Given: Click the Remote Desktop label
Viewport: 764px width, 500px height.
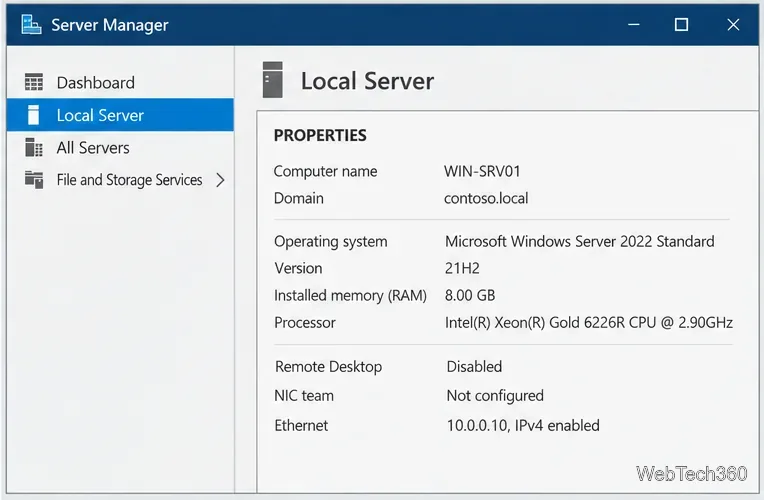Looking at the screenshot, I should (328, 367).
